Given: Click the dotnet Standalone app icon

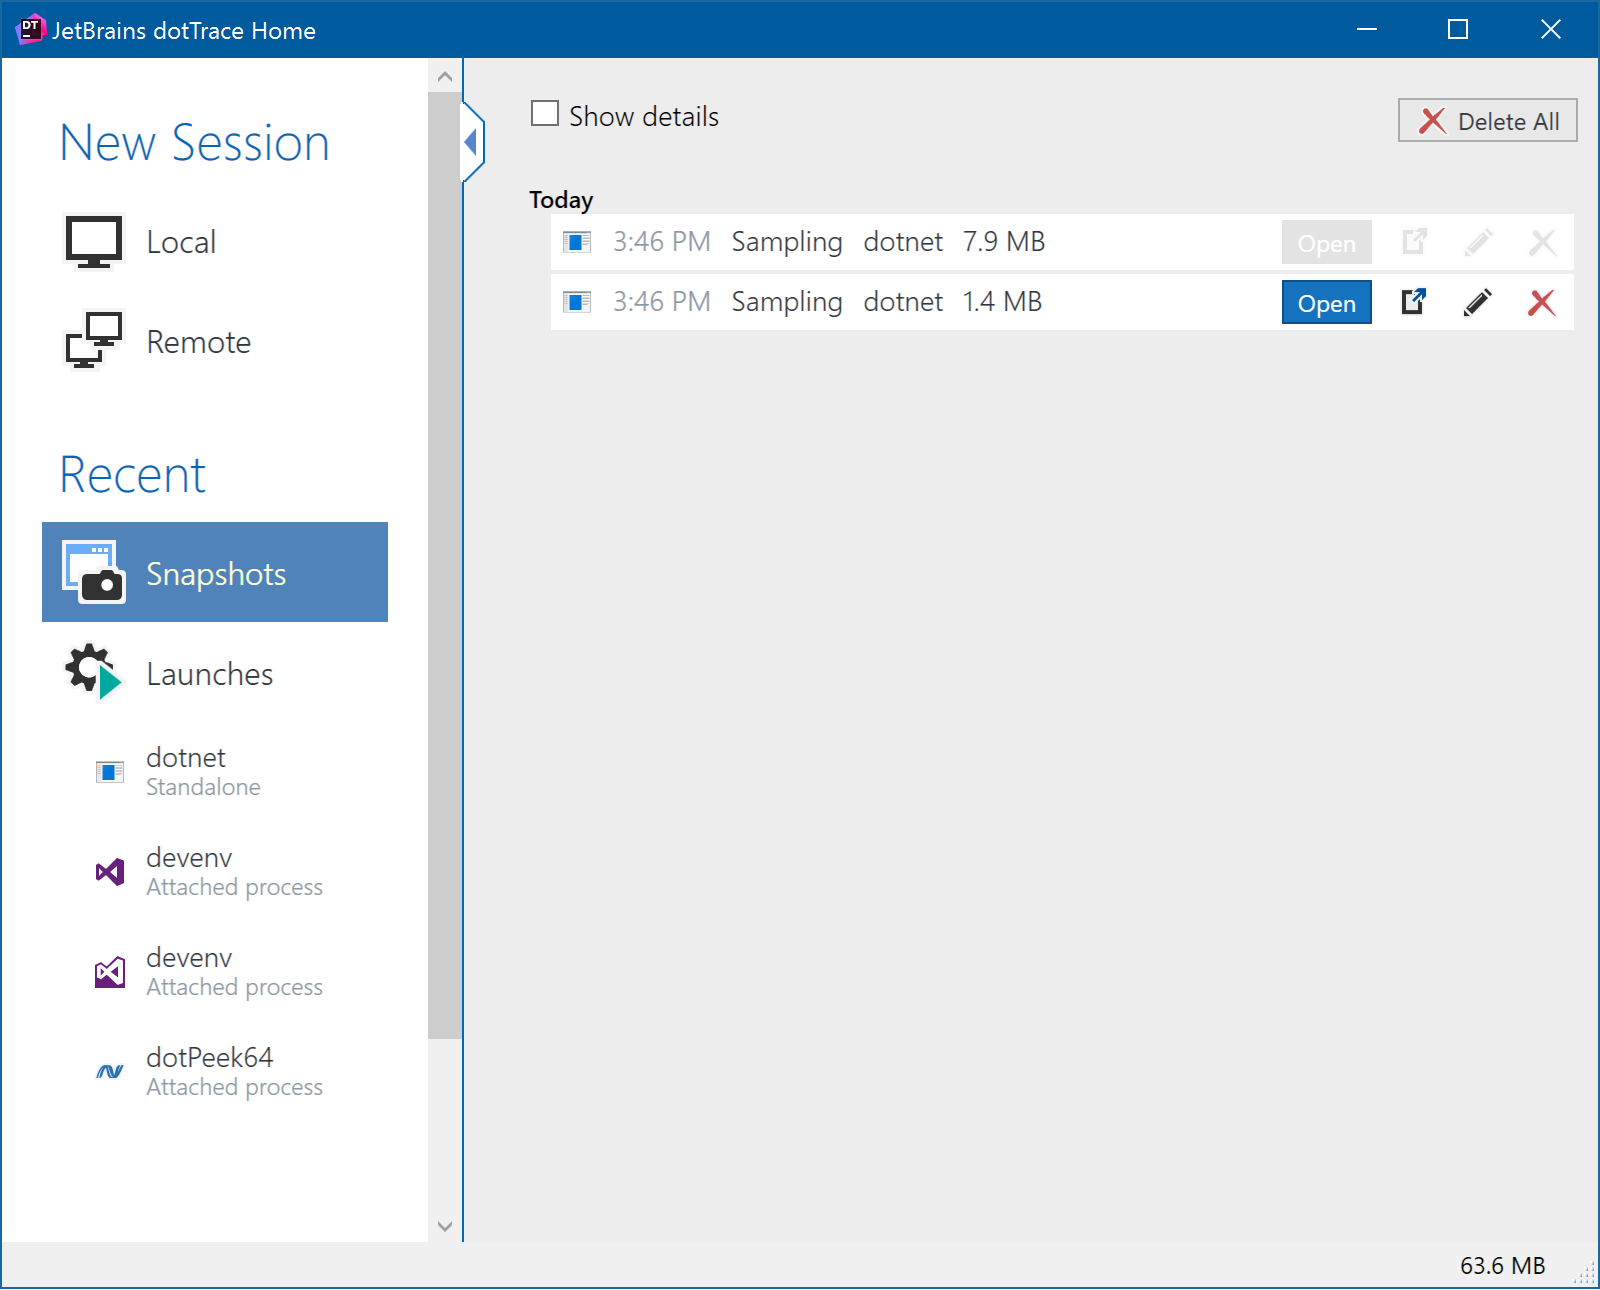Looking at the screenshot, I should [110, 772].
